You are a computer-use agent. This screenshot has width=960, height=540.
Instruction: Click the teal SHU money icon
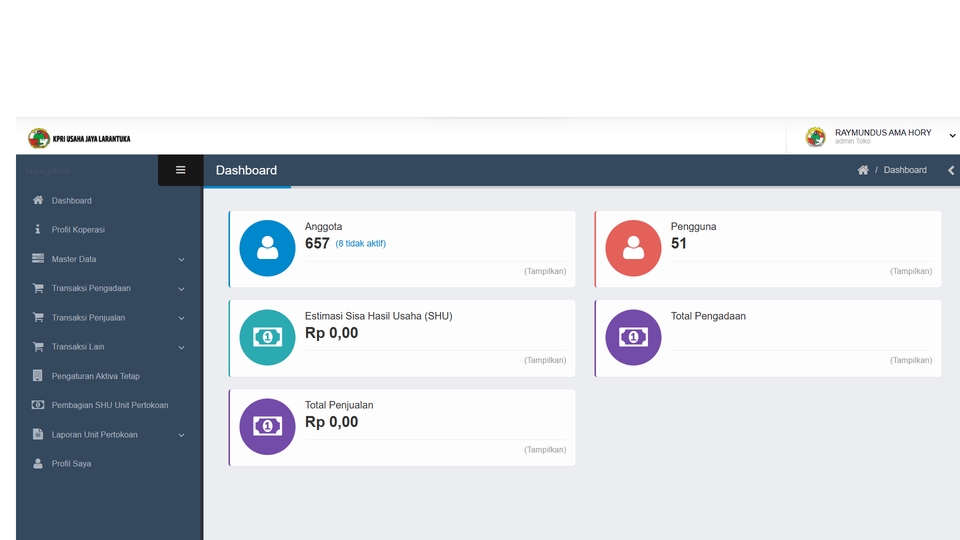(x=267, y=337)
